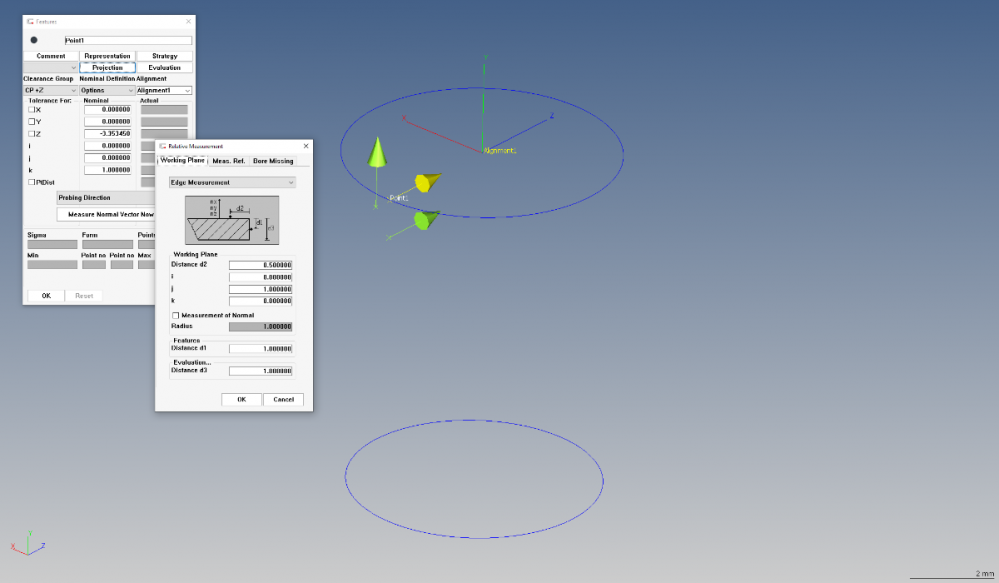The image size is (999, 583).
Task: Click the Relative Measurement window title icon
Action: coord(162,146)
